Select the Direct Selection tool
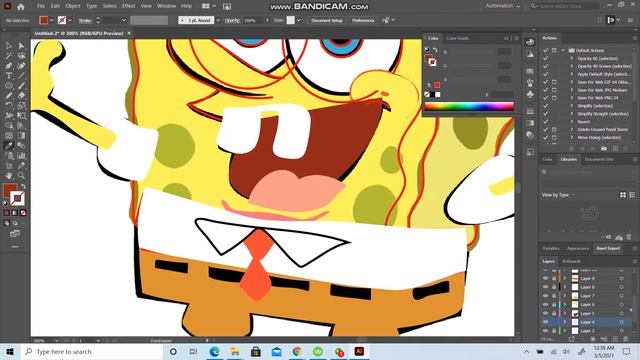 click(x=21, y=46)
